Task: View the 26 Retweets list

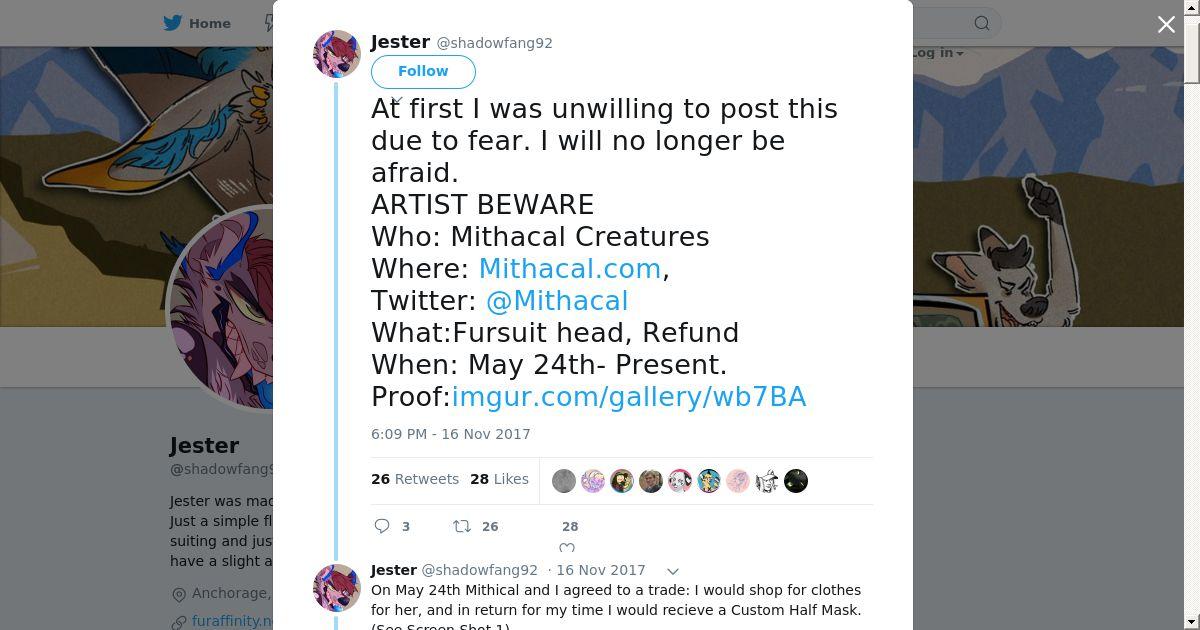Action: pos(415,479)
